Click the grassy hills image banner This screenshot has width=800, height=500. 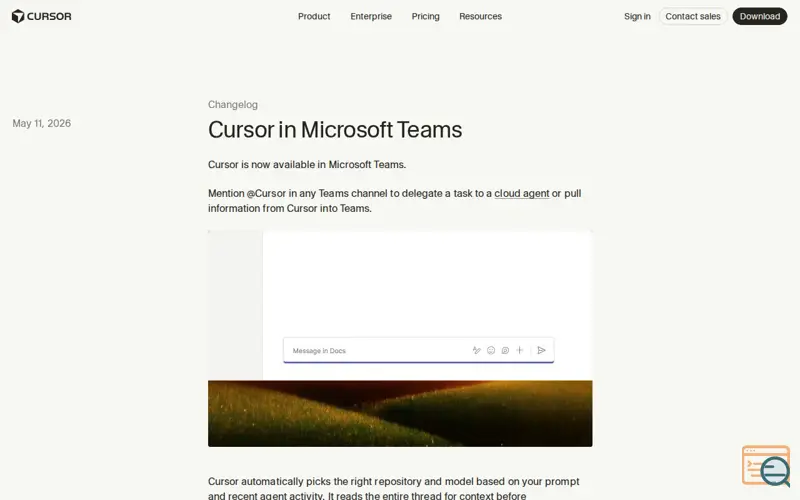(x=400, y=413)
